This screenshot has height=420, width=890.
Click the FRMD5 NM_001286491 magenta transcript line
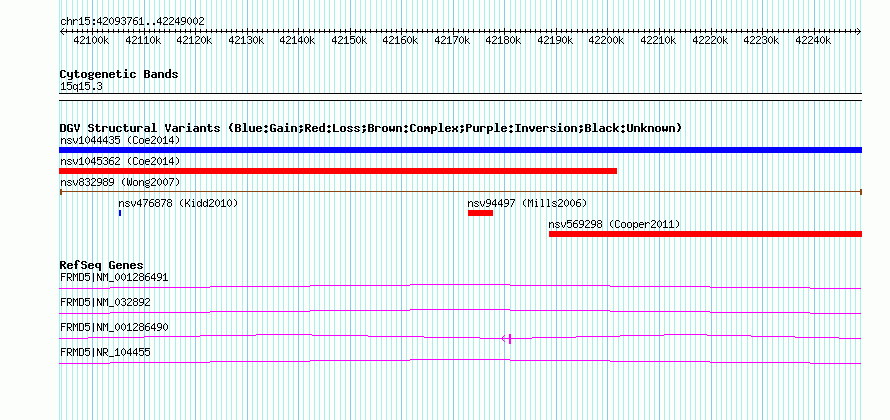(460, 286)
